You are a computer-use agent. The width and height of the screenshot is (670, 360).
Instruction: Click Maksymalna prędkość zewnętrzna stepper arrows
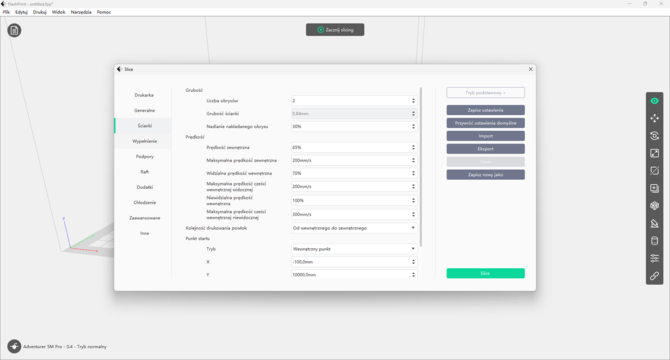click(x=413, y=161)
